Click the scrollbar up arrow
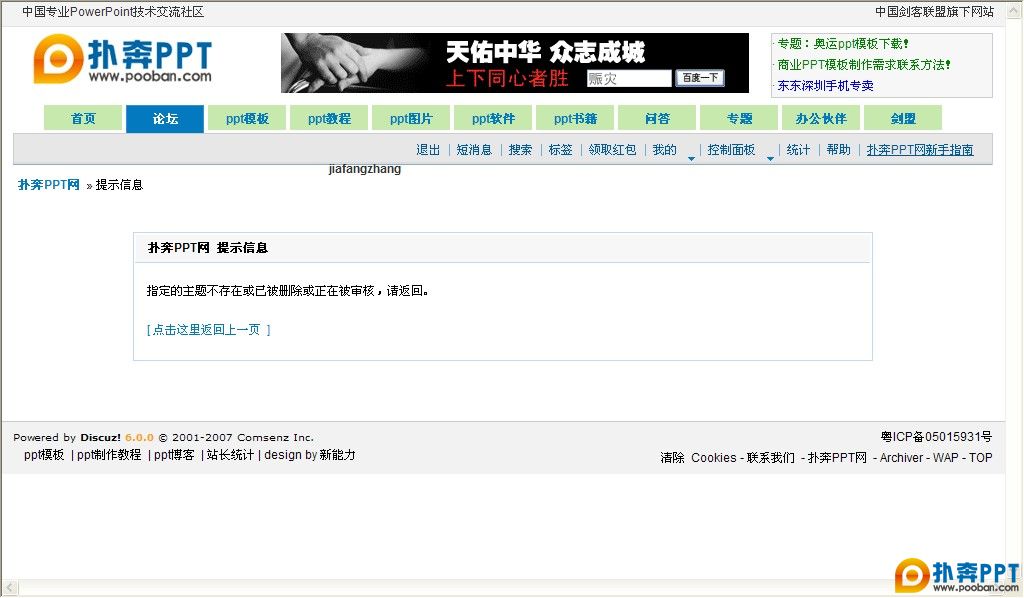 1014,11
